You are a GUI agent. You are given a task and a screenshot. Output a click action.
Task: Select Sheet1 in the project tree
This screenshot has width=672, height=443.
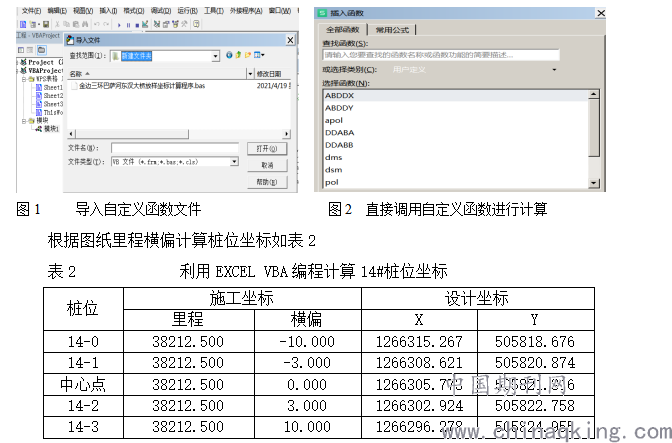click(49, 87)
